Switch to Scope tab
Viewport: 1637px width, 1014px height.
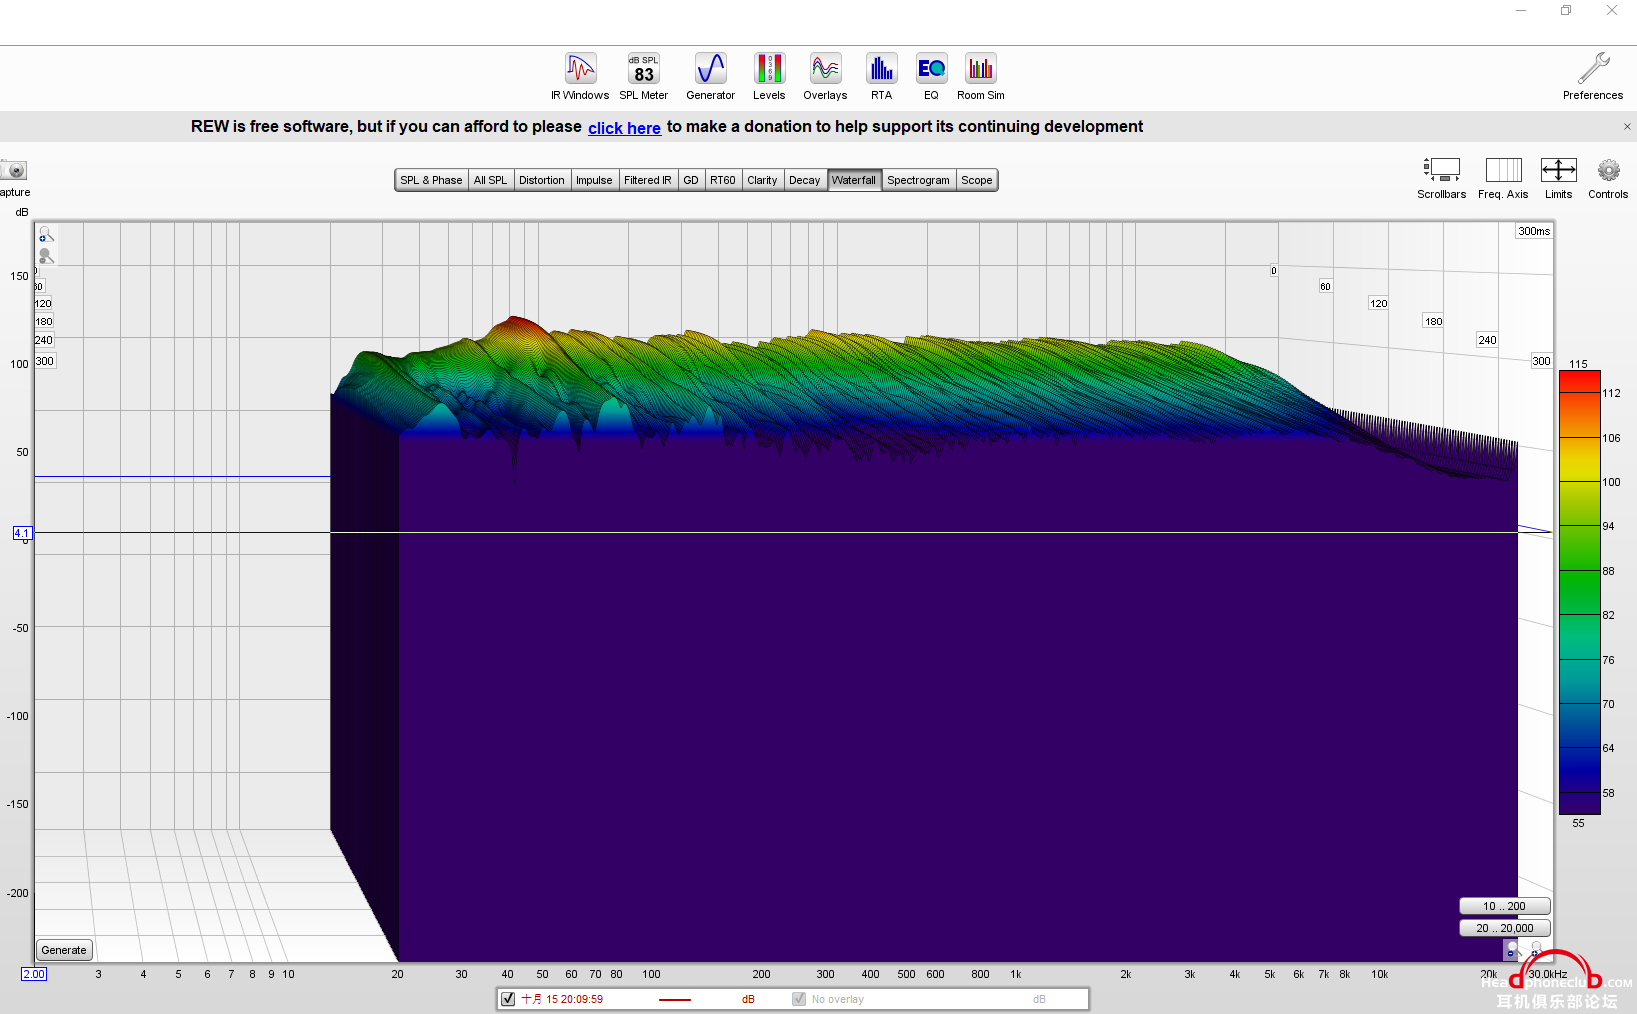(977, 180)
